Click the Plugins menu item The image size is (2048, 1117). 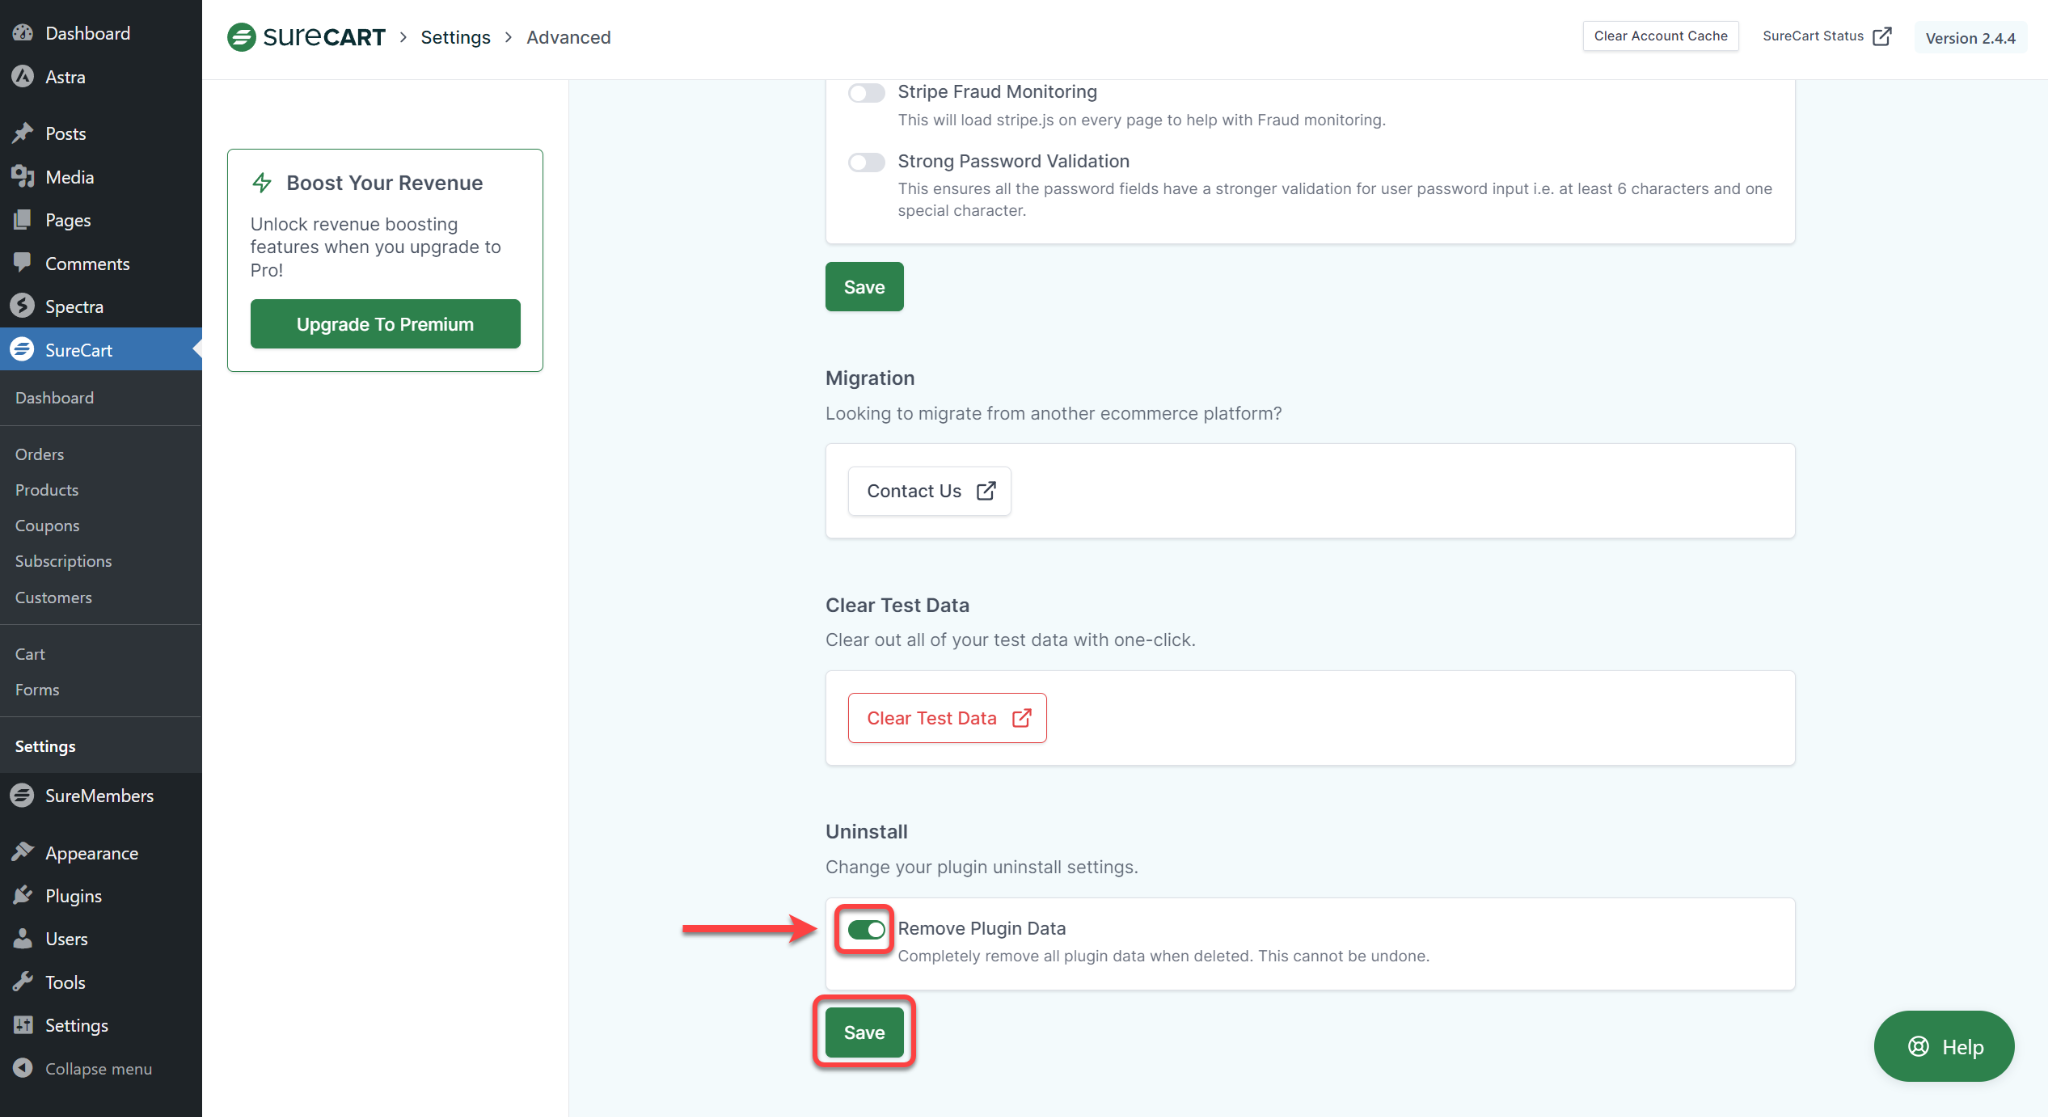pyautogui.click(x=73, y=896)
